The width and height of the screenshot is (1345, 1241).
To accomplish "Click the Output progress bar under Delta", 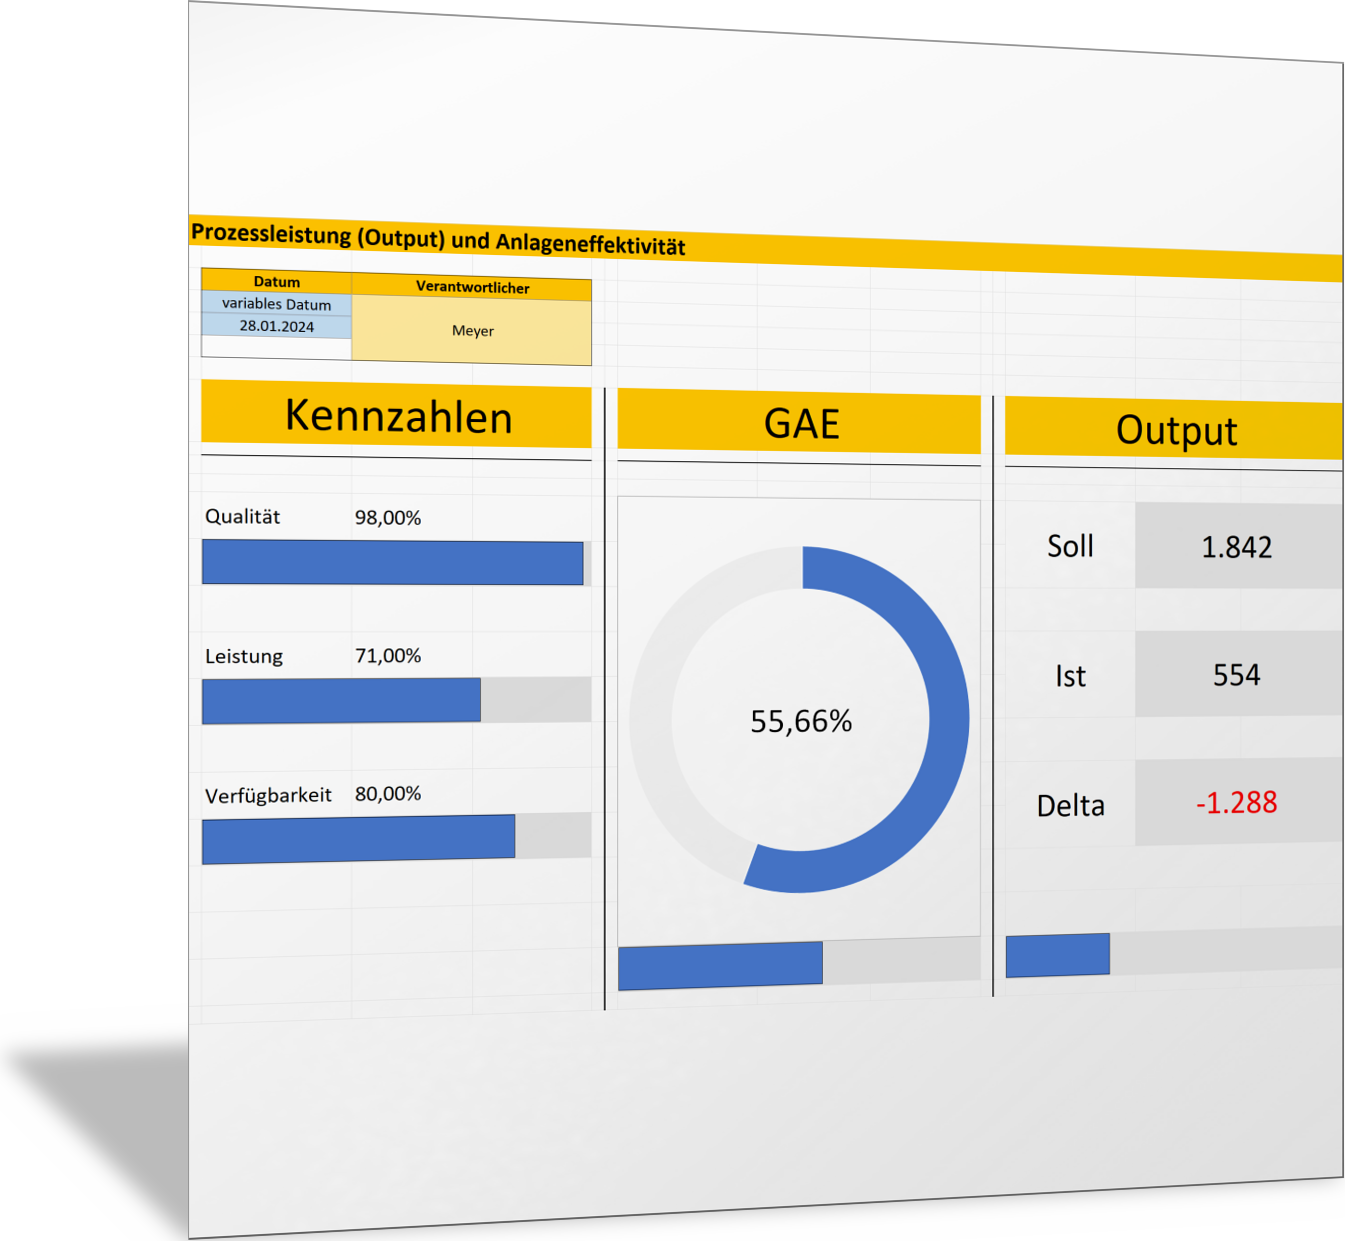I will tap(1057, 955).
